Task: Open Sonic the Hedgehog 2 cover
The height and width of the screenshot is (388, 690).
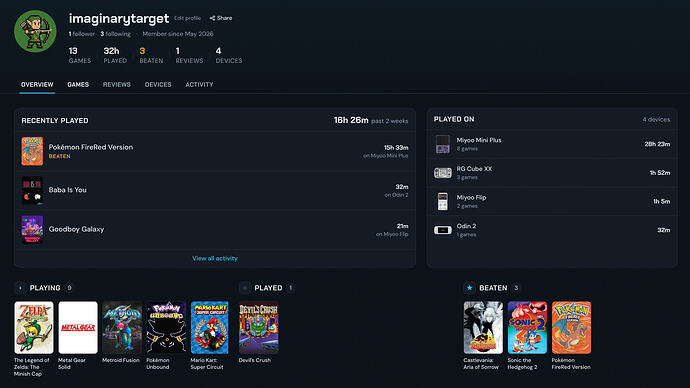Action: click(x=527, y=327)
